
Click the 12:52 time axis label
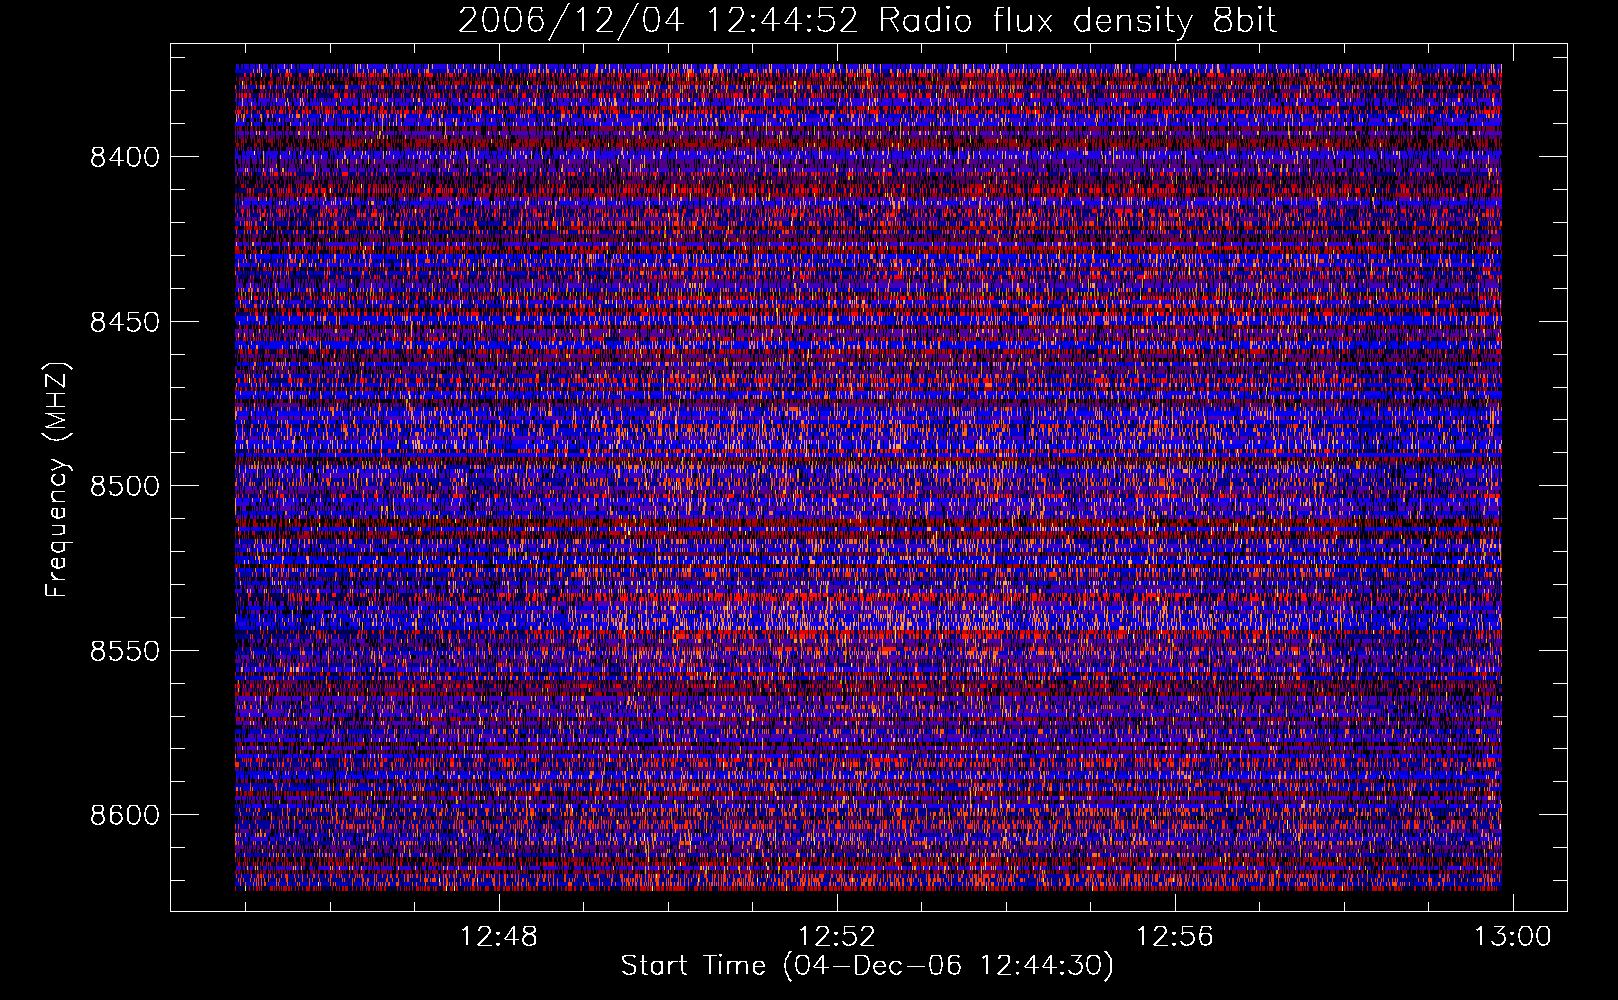(837, 937)
